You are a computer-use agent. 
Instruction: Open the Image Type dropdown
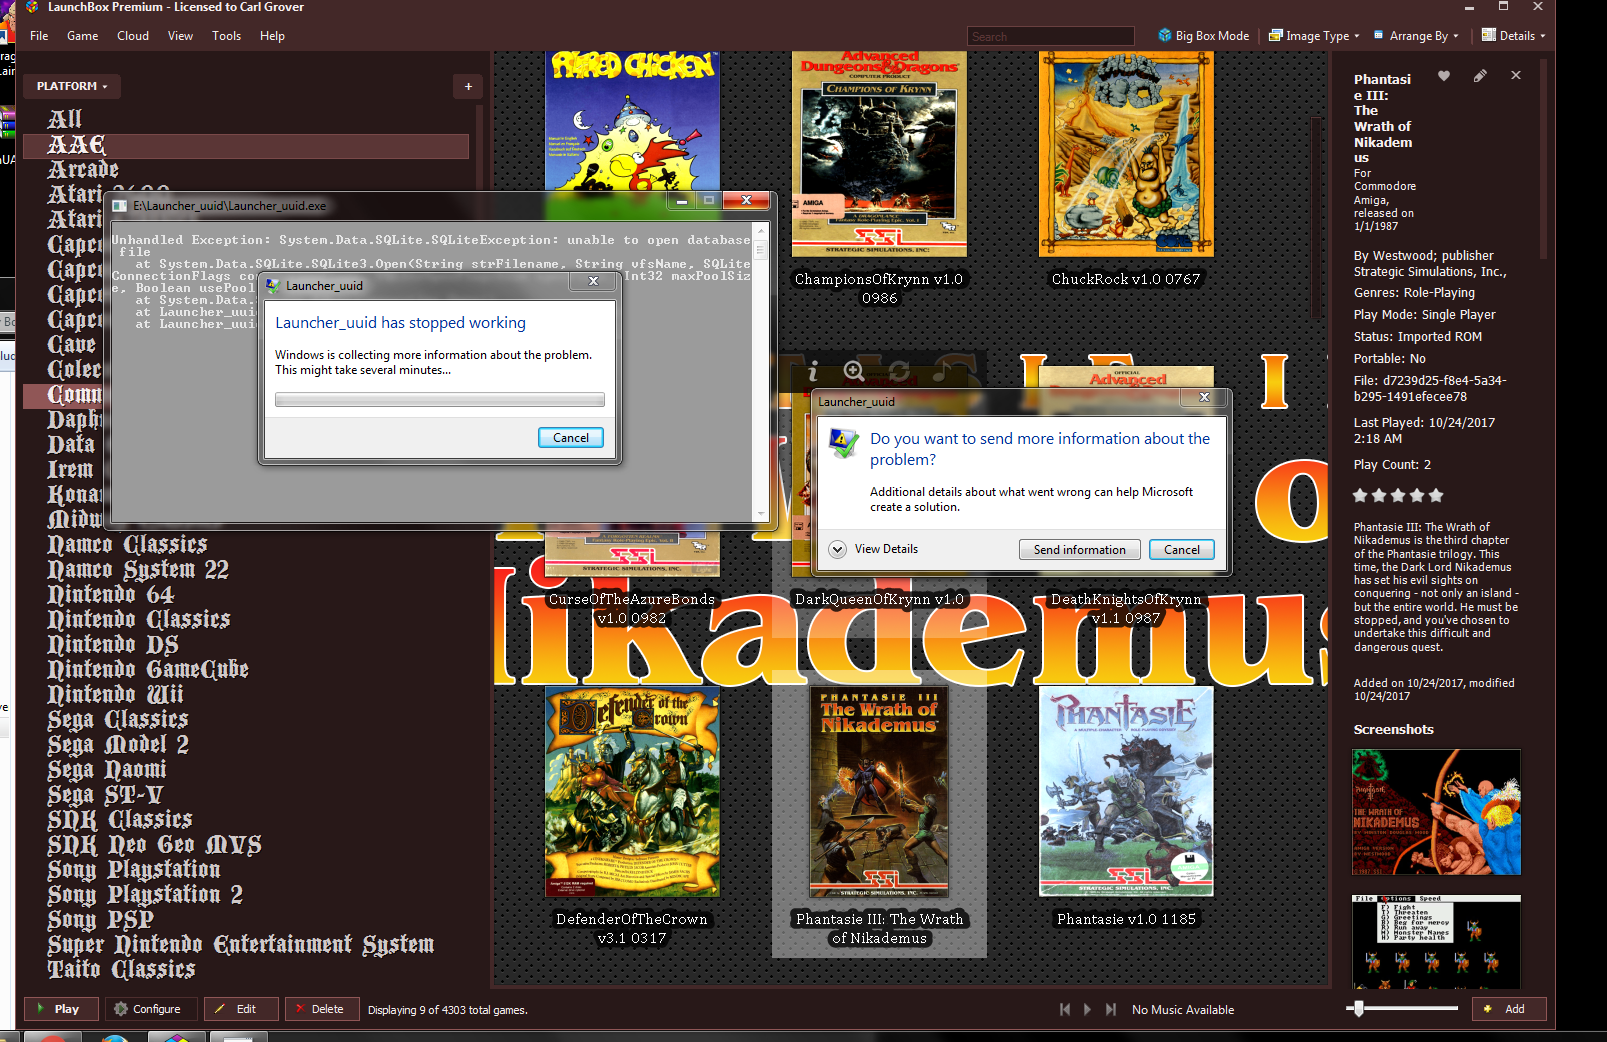[1314, 36]
